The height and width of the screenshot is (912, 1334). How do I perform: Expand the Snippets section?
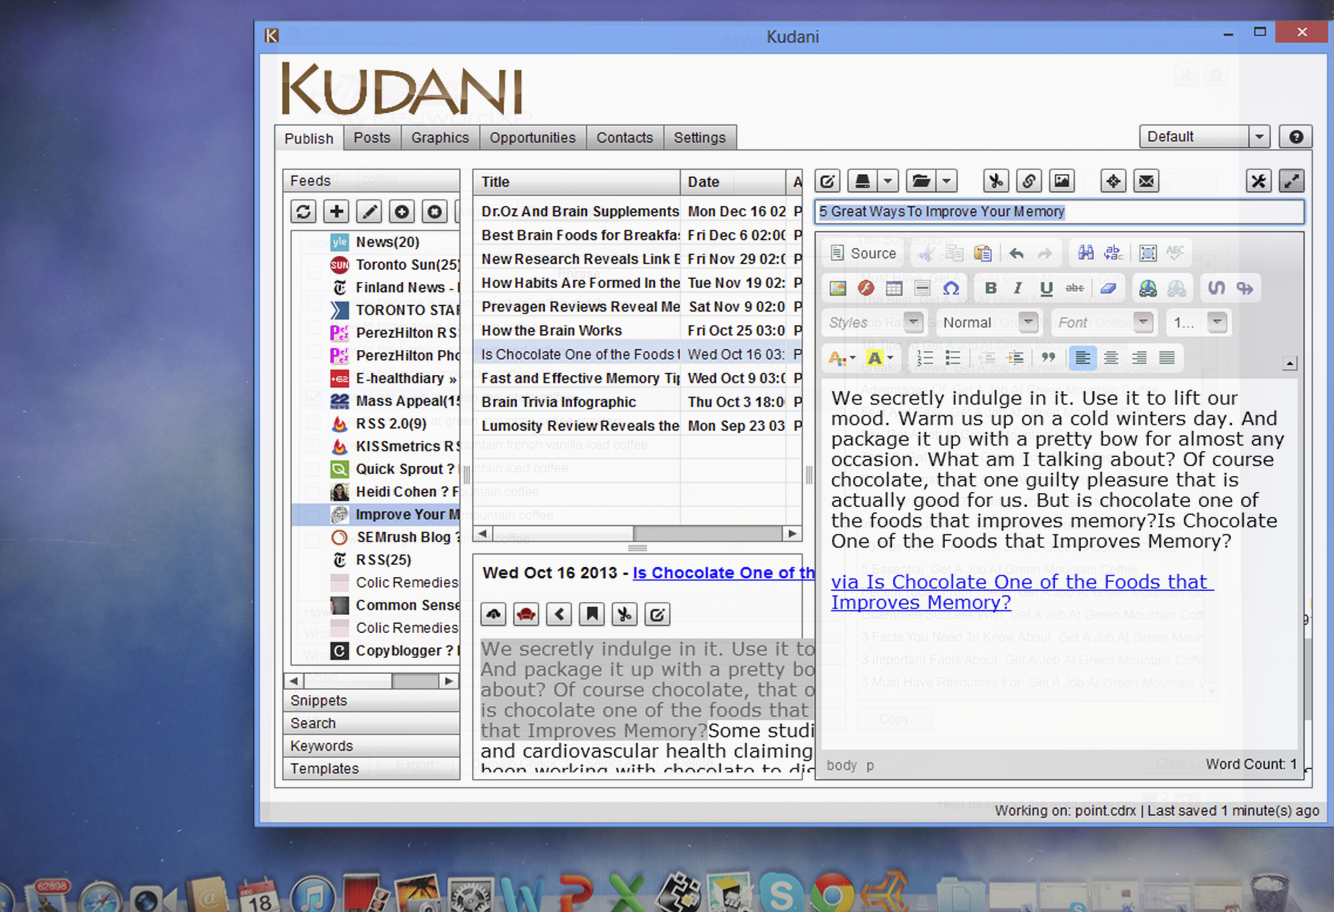[371, 700]
